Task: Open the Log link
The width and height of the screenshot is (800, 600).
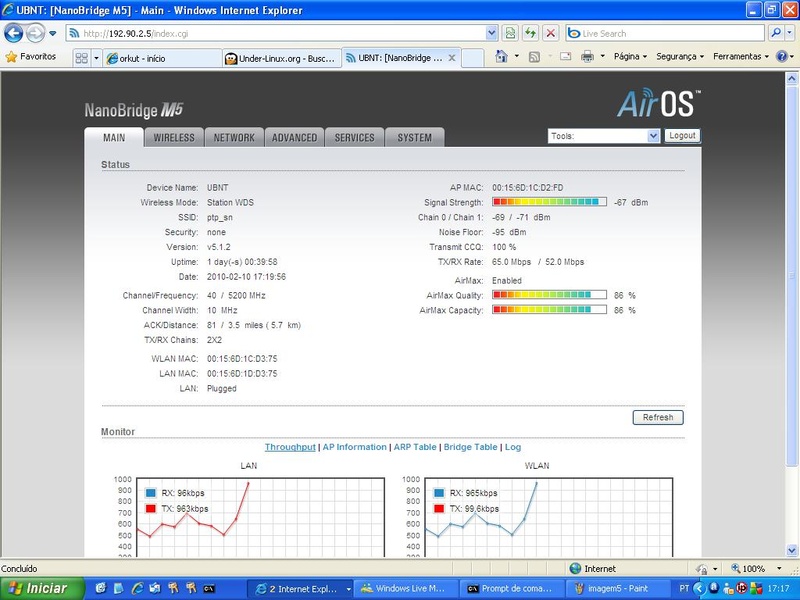Action: pyautogui.click(x=513, y=447)
